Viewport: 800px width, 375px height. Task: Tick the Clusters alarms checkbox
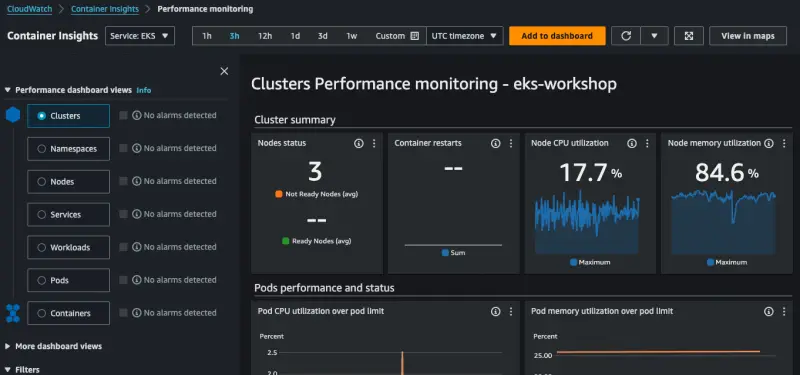pos(123,115)
